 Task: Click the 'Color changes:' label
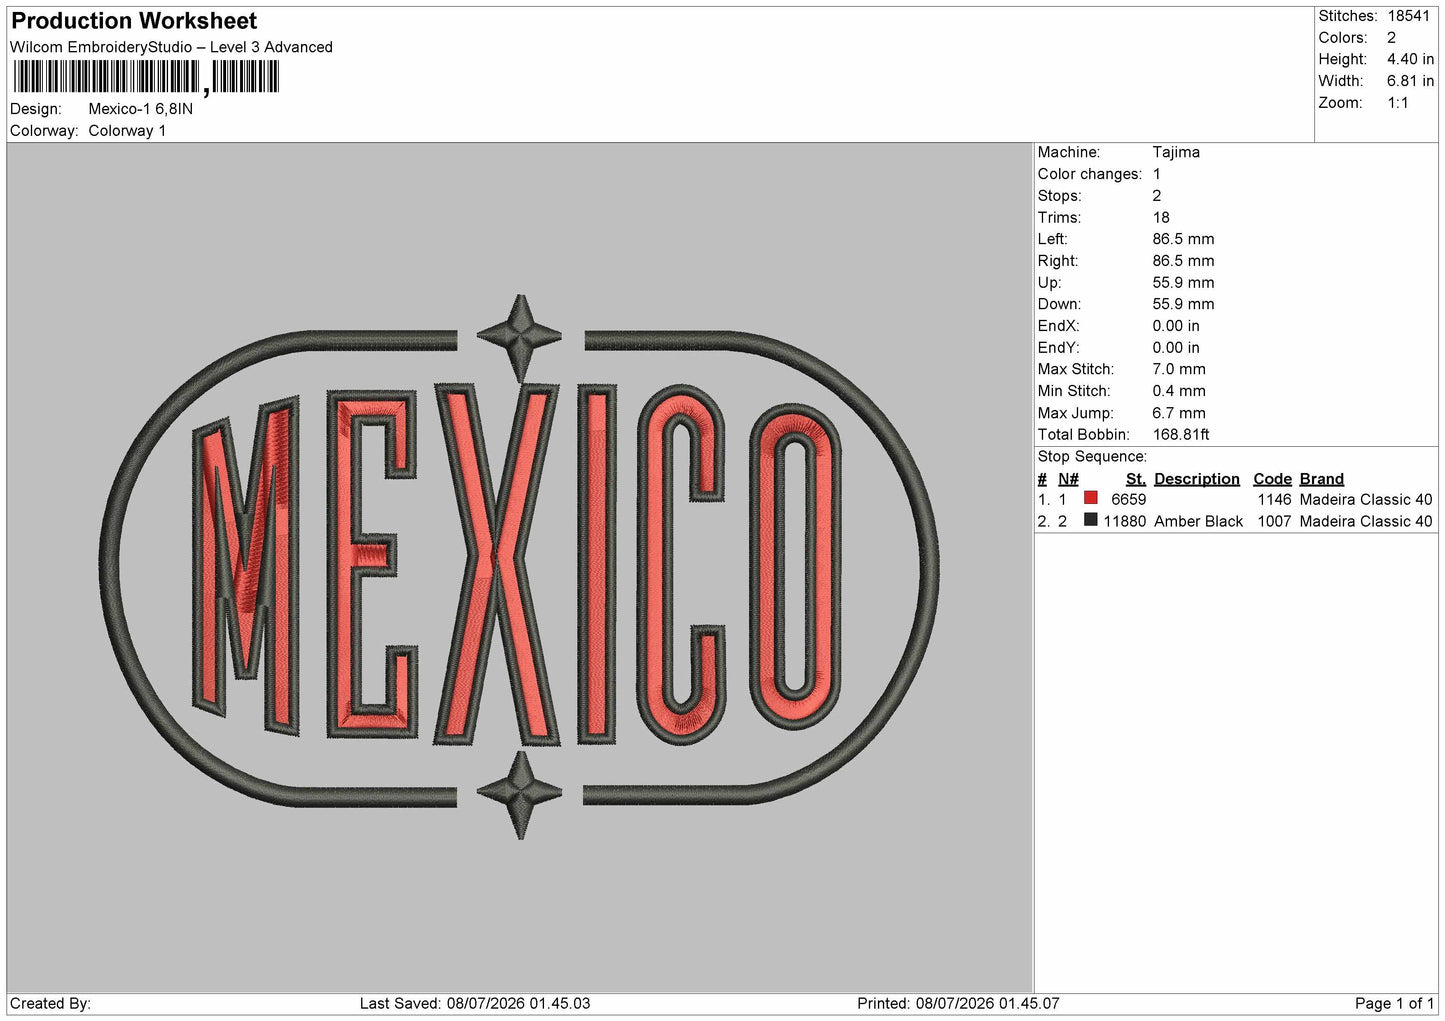1089,174
